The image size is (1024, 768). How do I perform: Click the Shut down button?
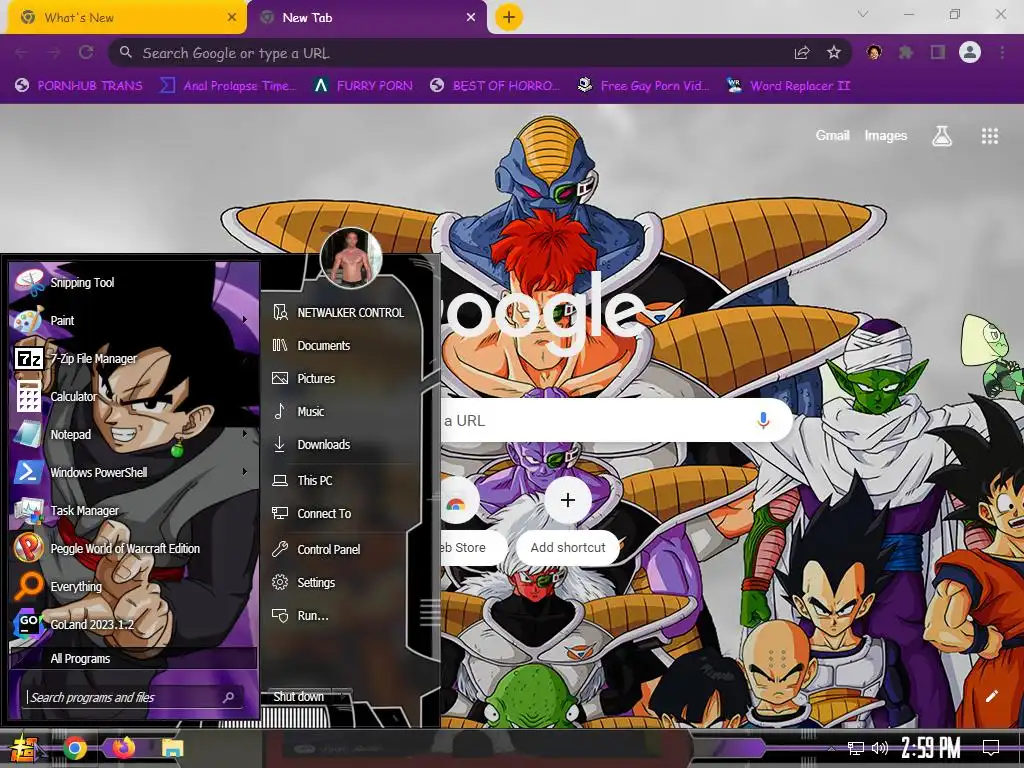click(x=298, y=697)
